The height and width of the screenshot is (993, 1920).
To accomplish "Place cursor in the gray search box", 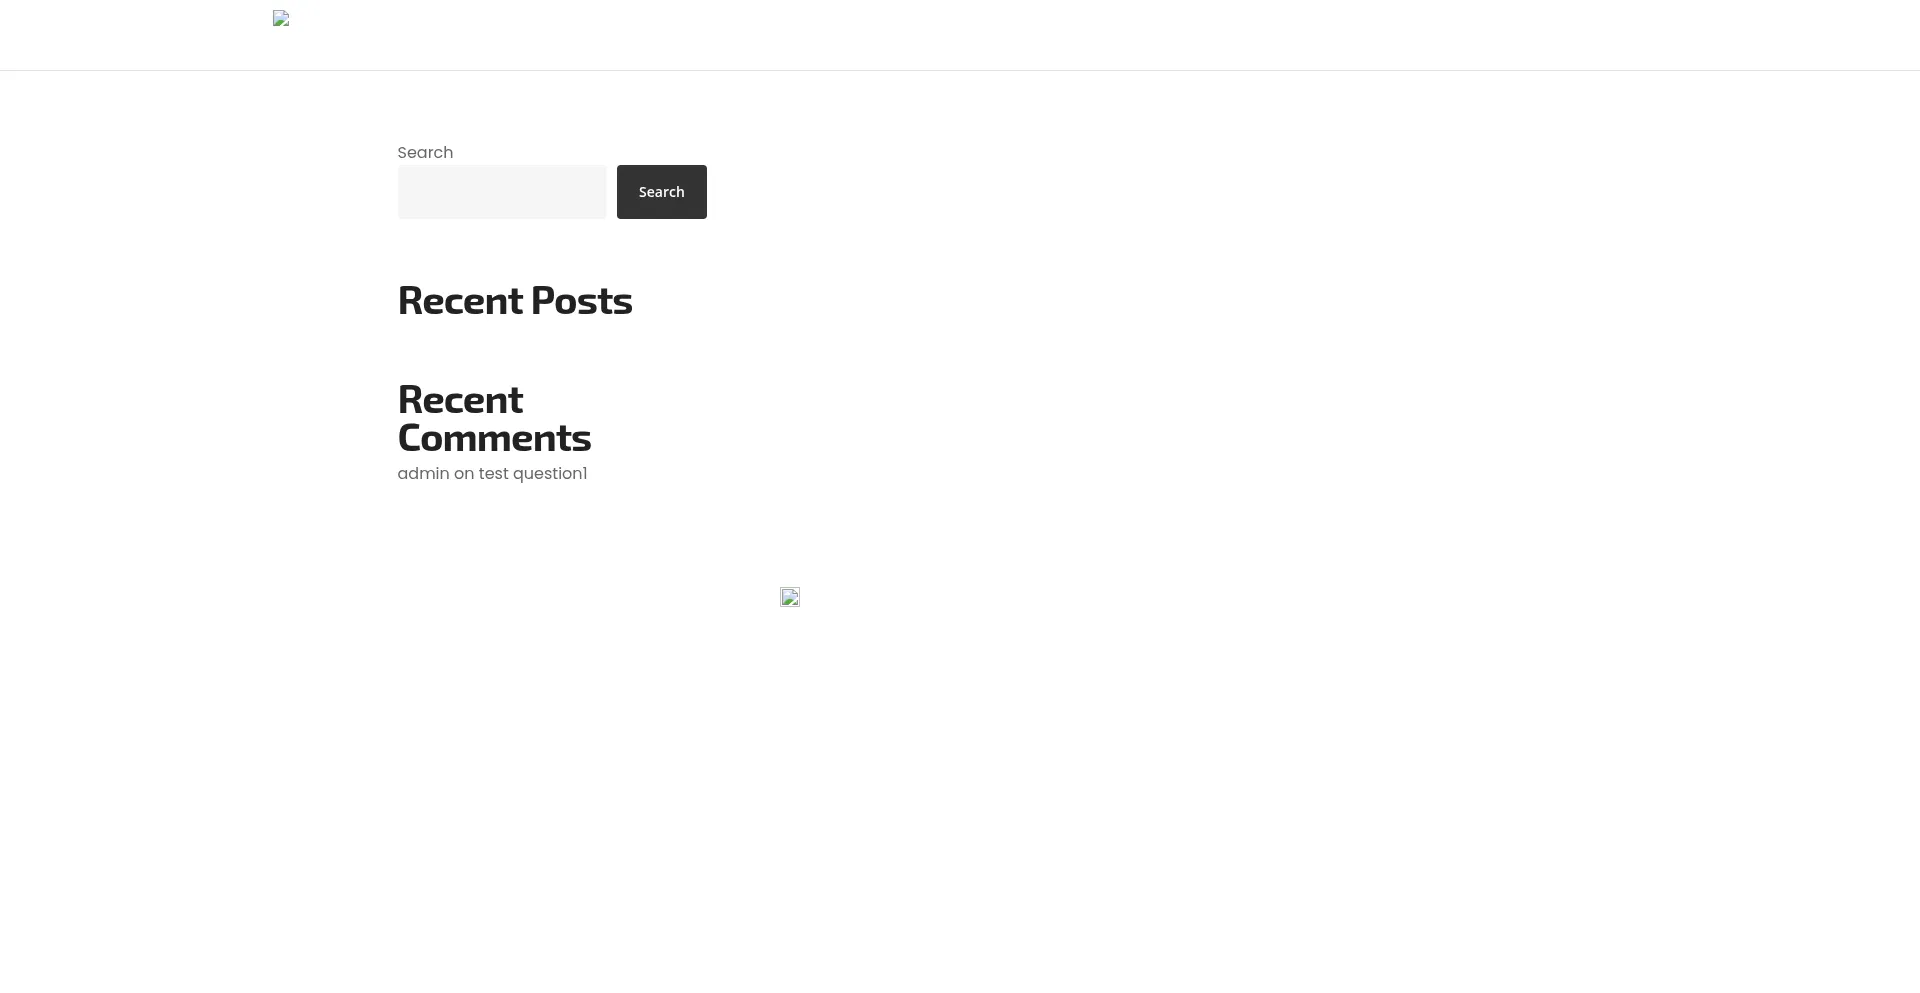I will point(502,192).
